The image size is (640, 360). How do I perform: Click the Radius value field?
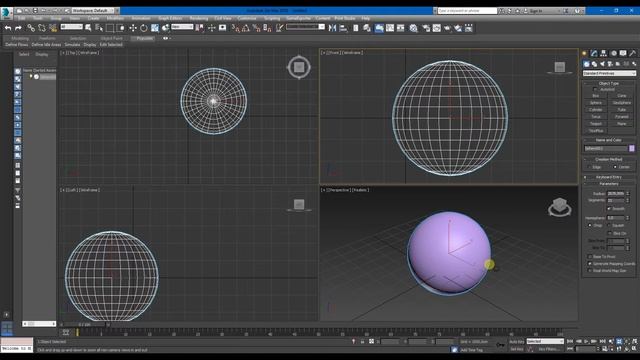point(616,193)
